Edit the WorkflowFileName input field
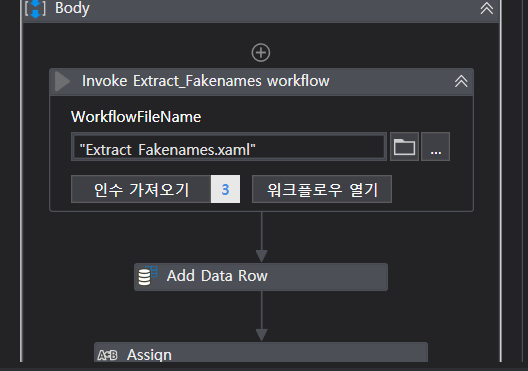The image size is (528, 371). pos(229,147)
